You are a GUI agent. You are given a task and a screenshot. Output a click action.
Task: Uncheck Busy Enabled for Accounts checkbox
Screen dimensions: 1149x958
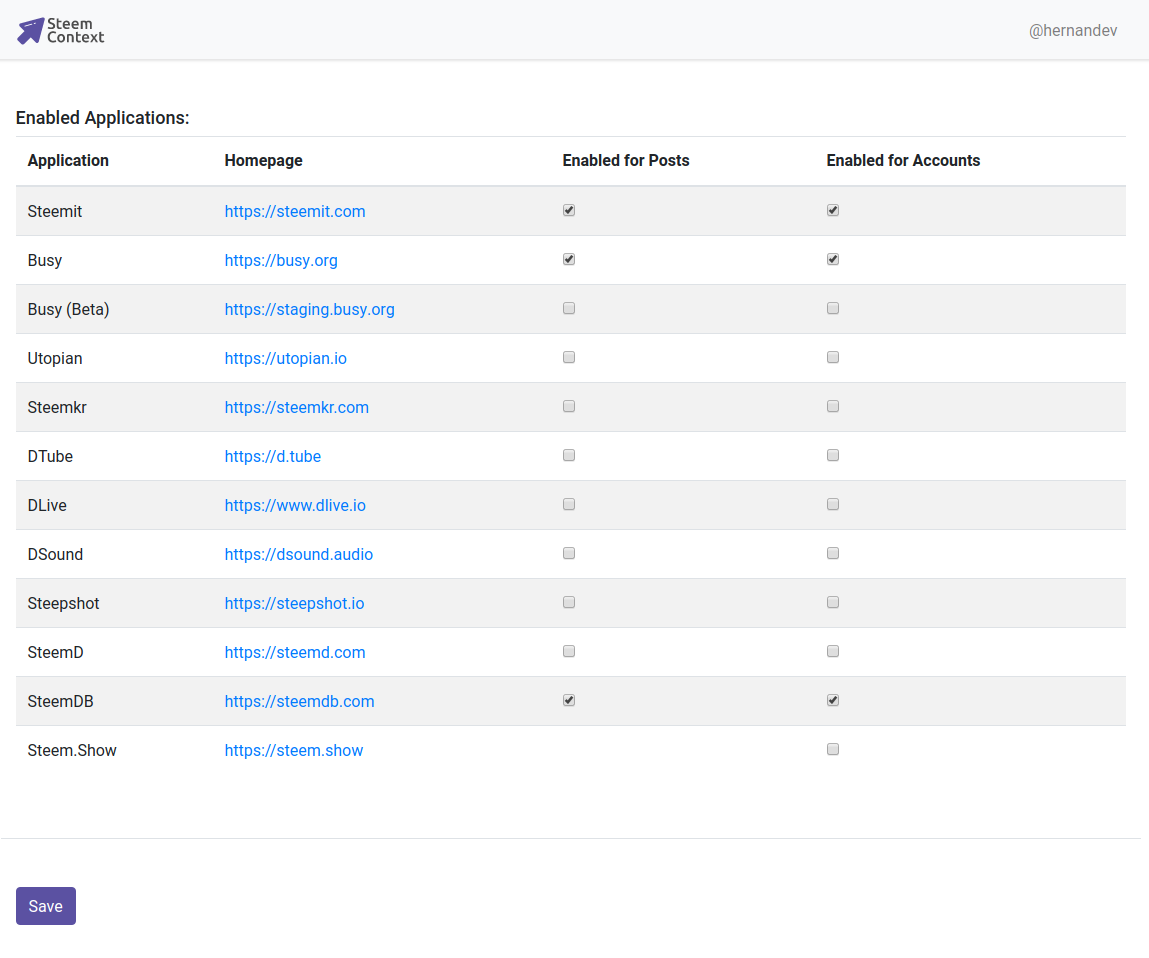pos(833,260)
